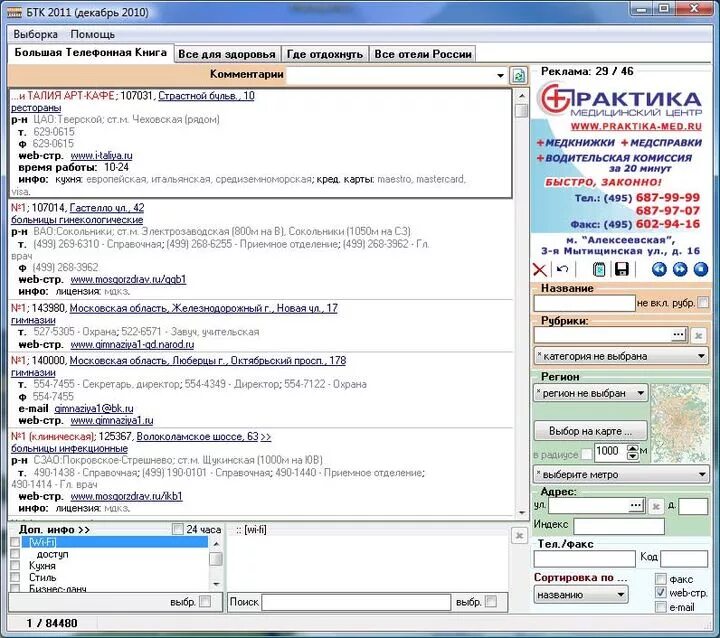Click the Доп. инфо list scroll-down arrow
The image size is (720, 638).
coord(216,584)
